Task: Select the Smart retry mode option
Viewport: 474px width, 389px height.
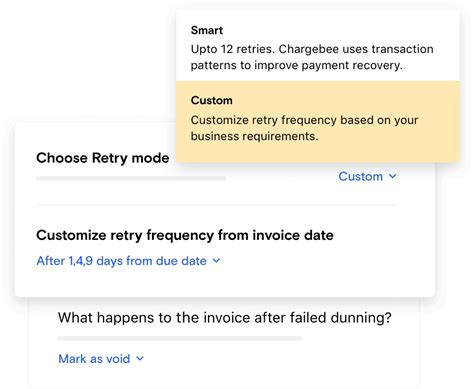Action: [x=318, y=45]
